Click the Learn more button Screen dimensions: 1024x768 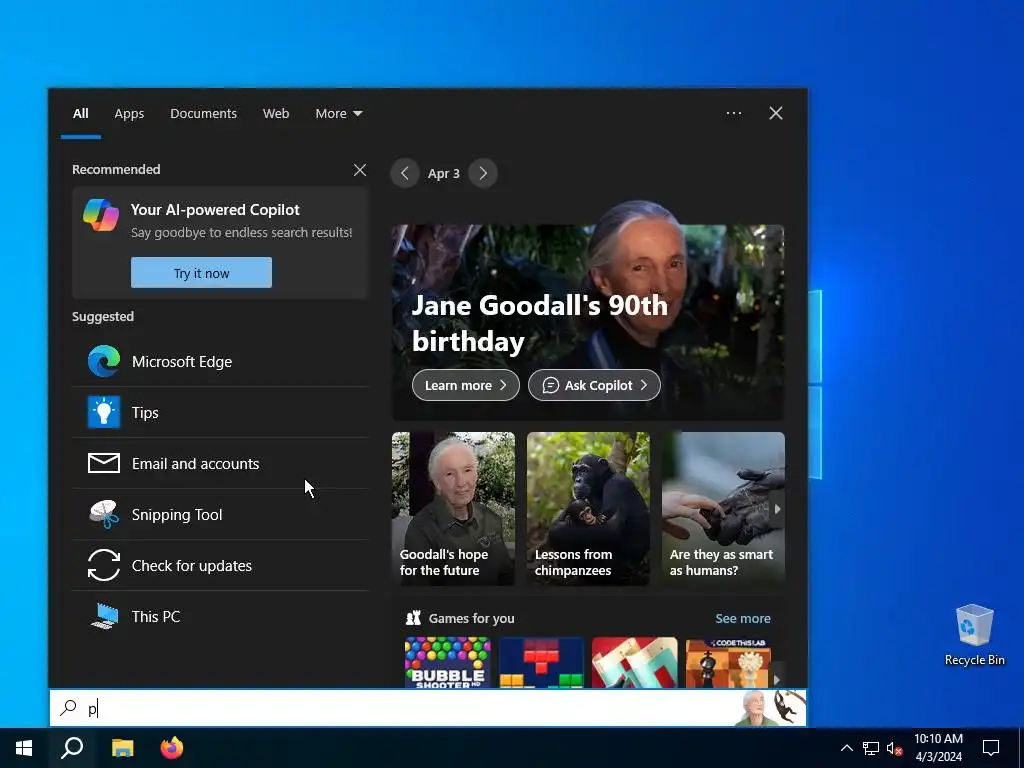(466, 385)
